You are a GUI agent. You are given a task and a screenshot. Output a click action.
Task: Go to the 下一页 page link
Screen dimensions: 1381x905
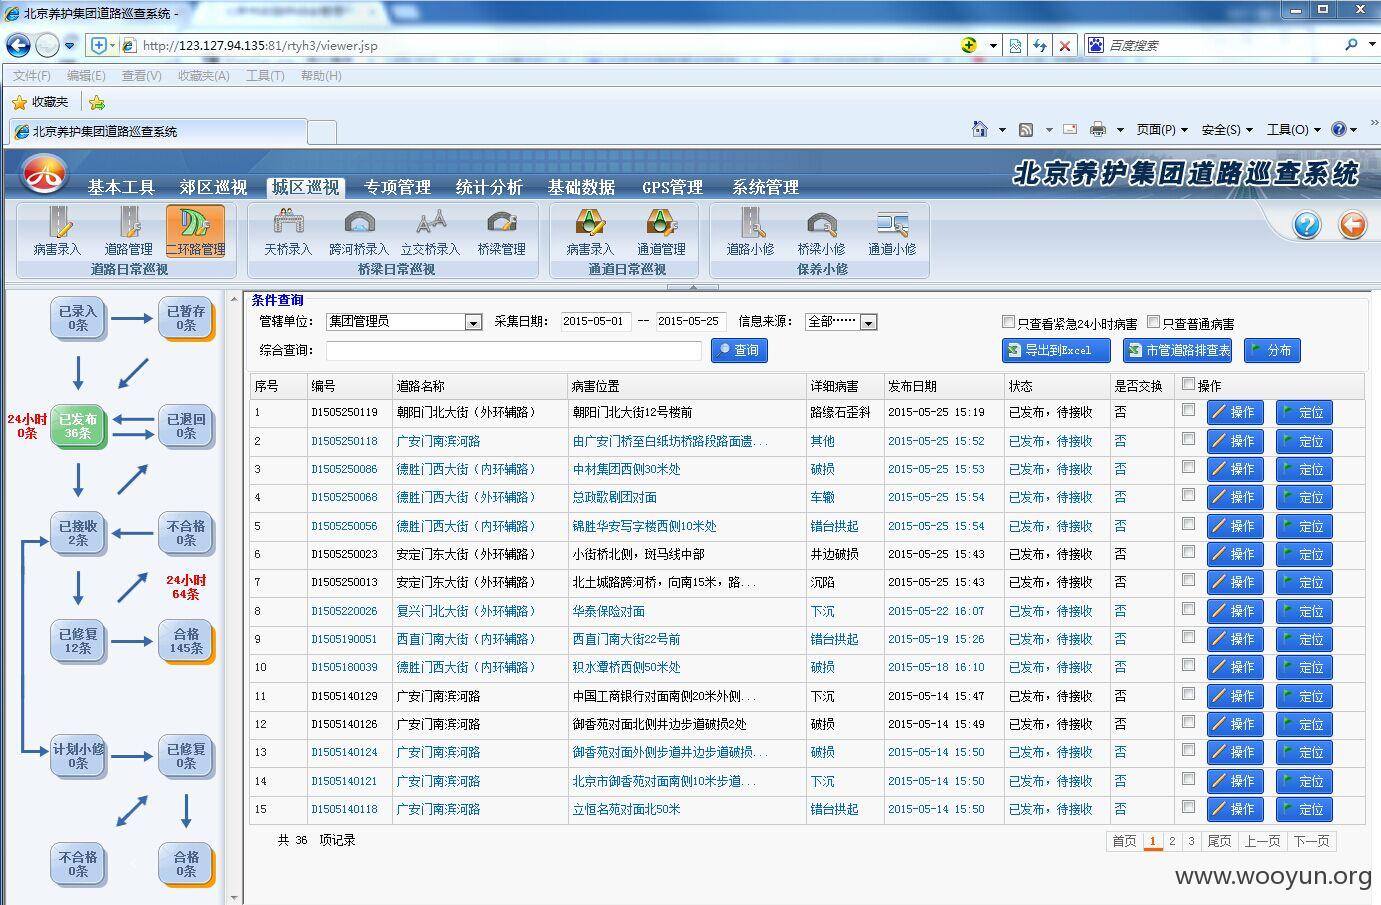(1312, 841)
